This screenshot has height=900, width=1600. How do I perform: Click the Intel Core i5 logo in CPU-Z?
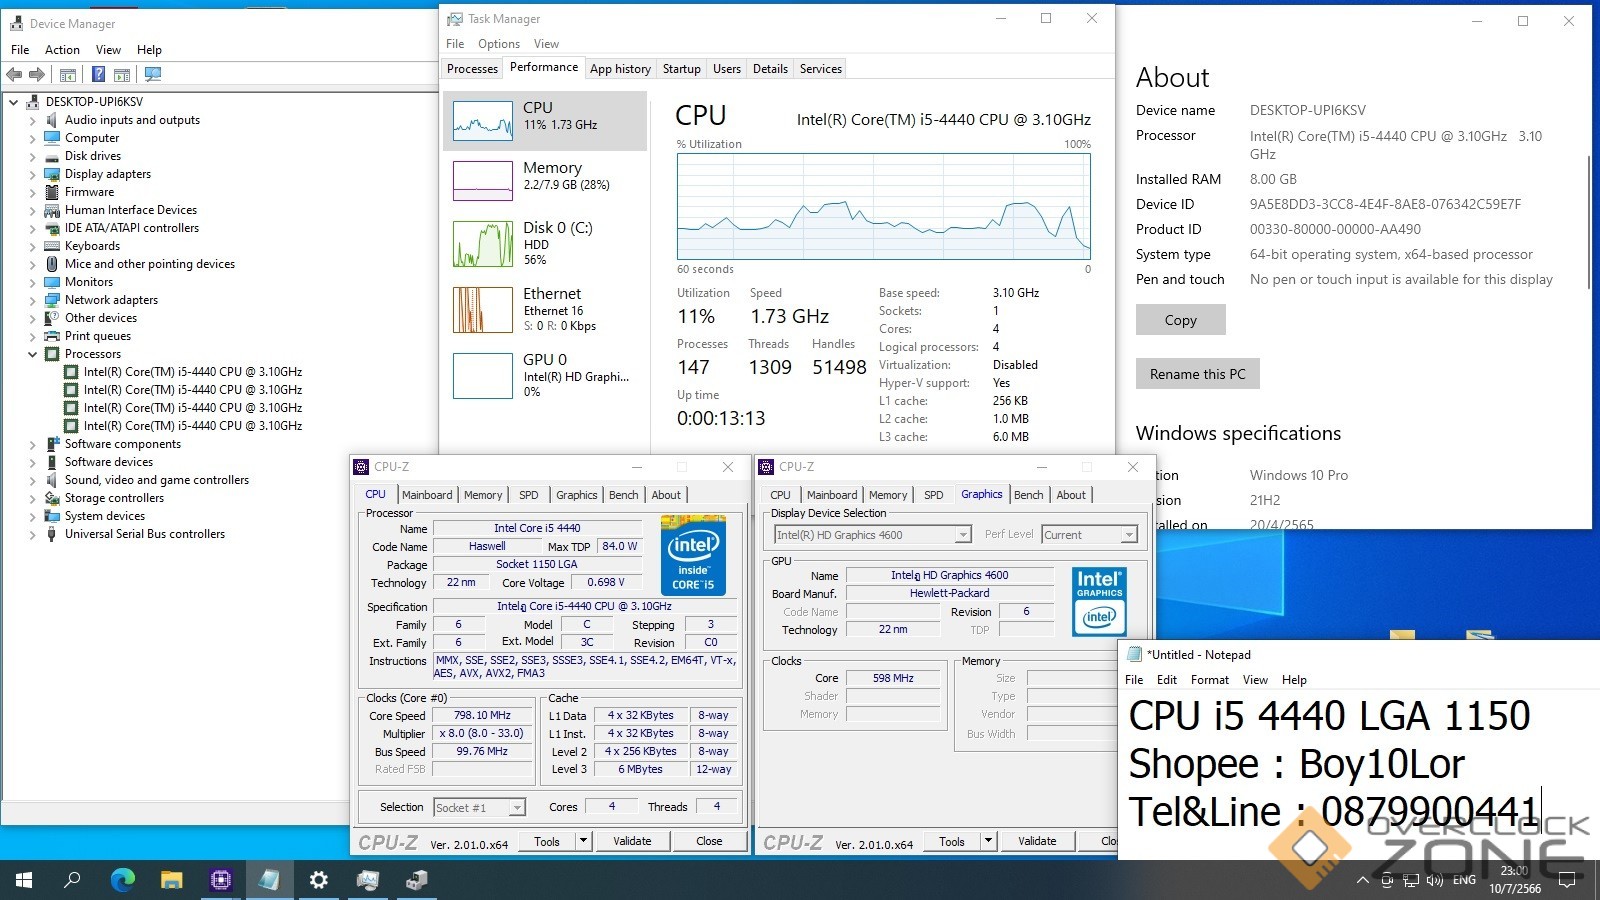[693, 555]
